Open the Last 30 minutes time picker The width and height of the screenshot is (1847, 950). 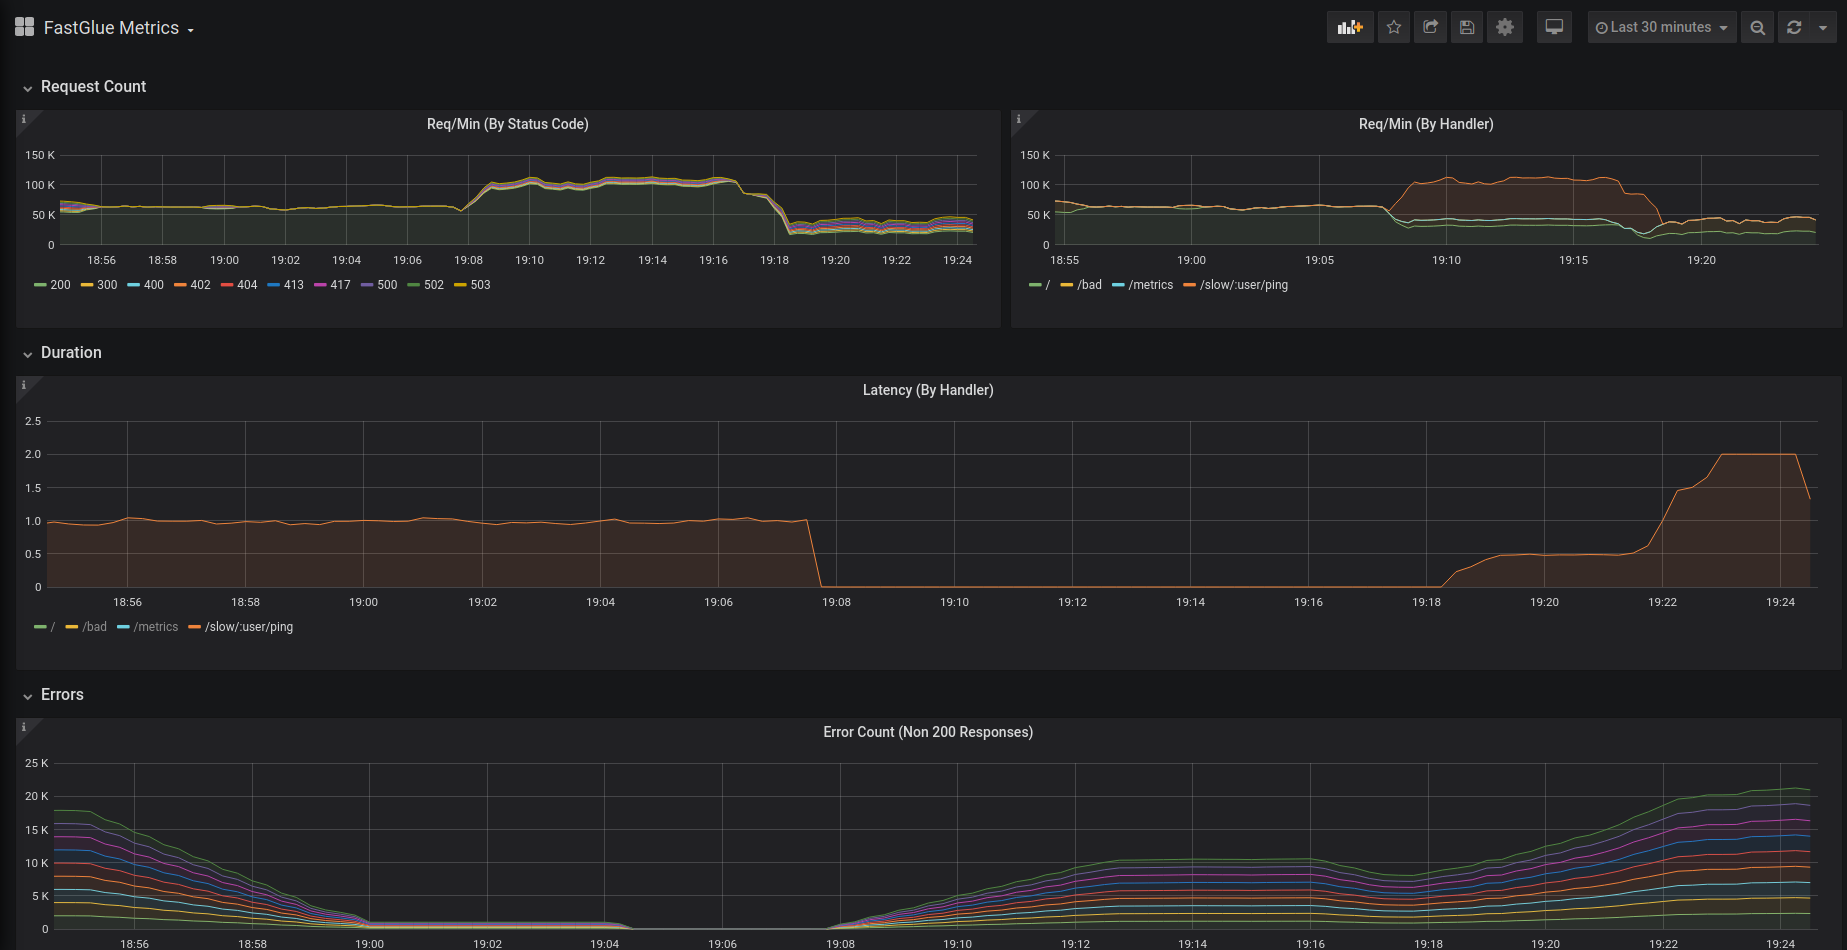tap(1662, 27)
